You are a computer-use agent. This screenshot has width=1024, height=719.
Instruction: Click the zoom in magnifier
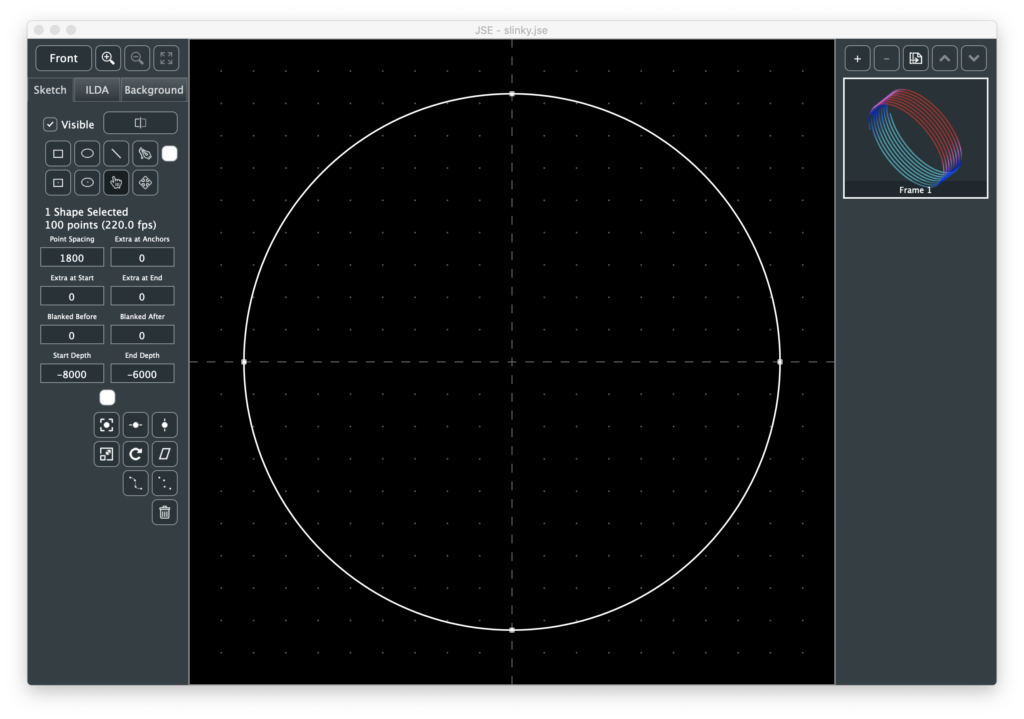click(x=109, y=58)
